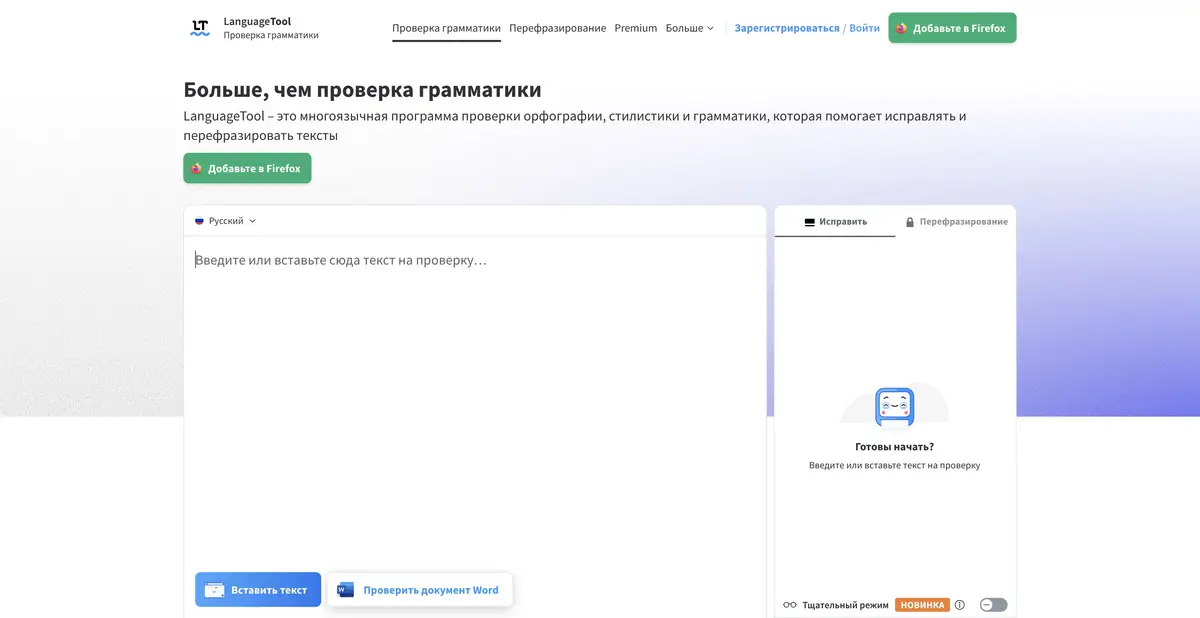The width and height of the screenshot is (1200, 618).
Task: Click the Вставить текст button
Action: click(258, 590)
